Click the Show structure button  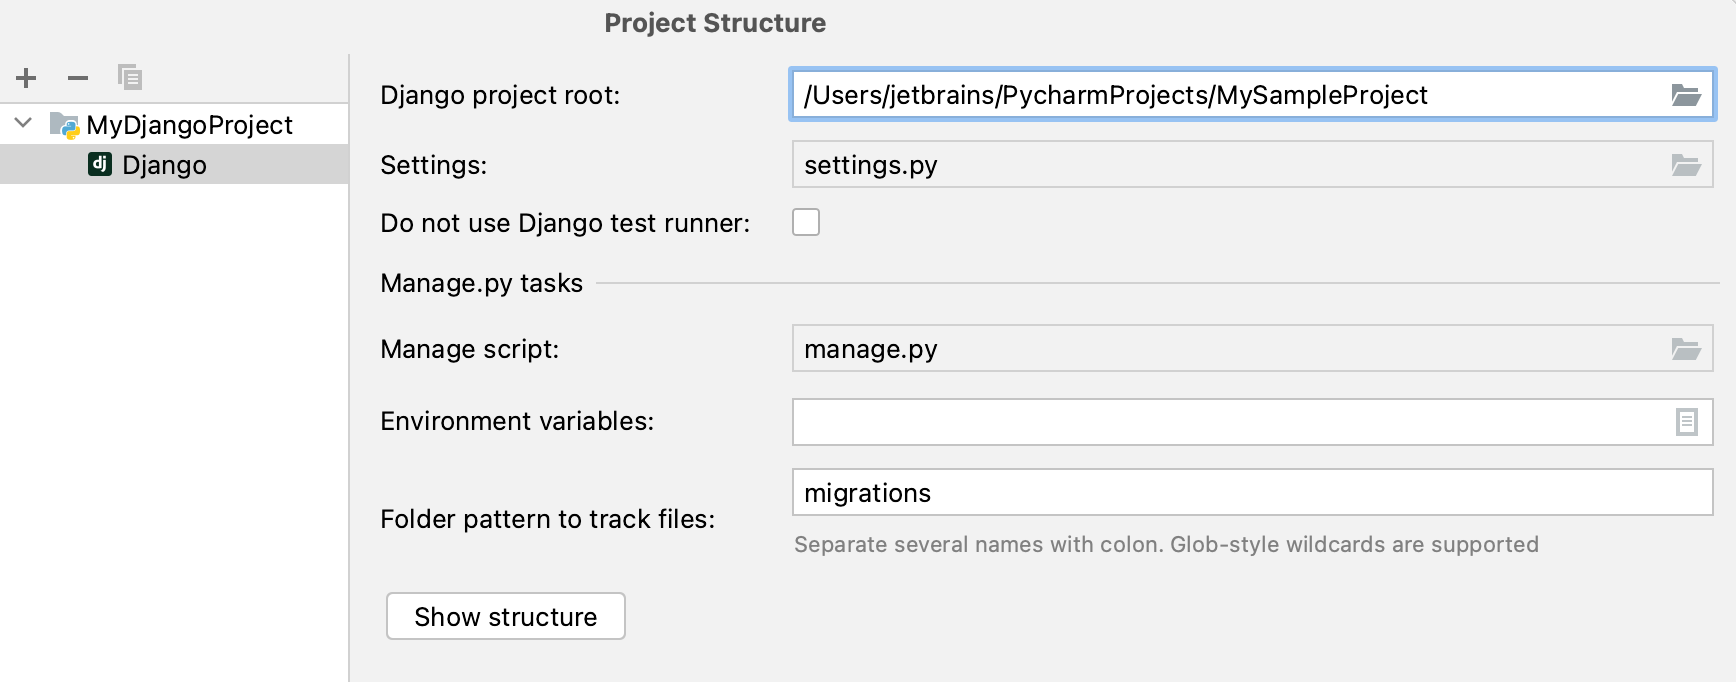pos(506,616)
